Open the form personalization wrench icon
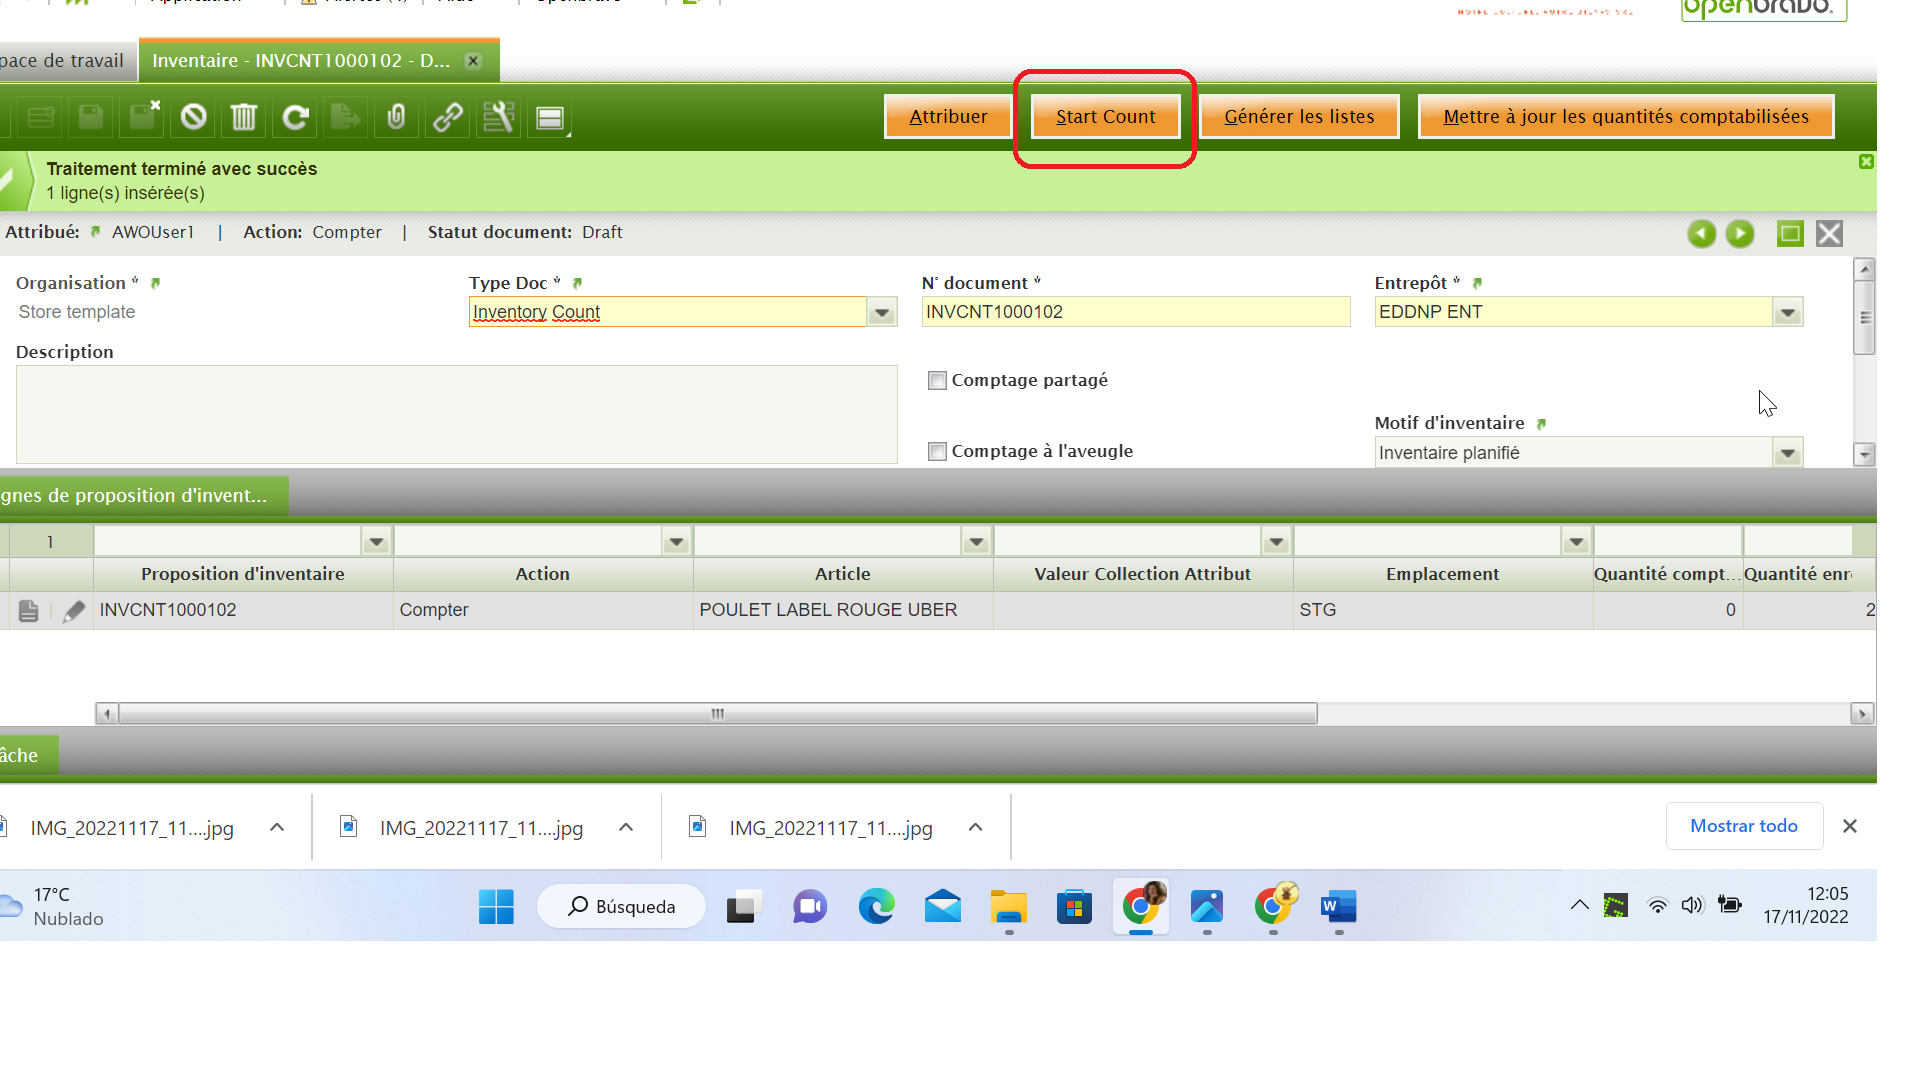1920x1080 pixels. click(498, 118)
